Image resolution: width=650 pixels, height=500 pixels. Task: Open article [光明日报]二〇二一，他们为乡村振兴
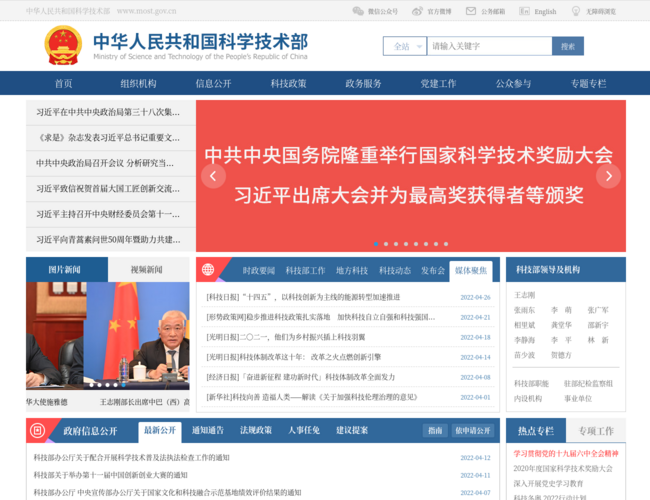[x=286, y=337]
